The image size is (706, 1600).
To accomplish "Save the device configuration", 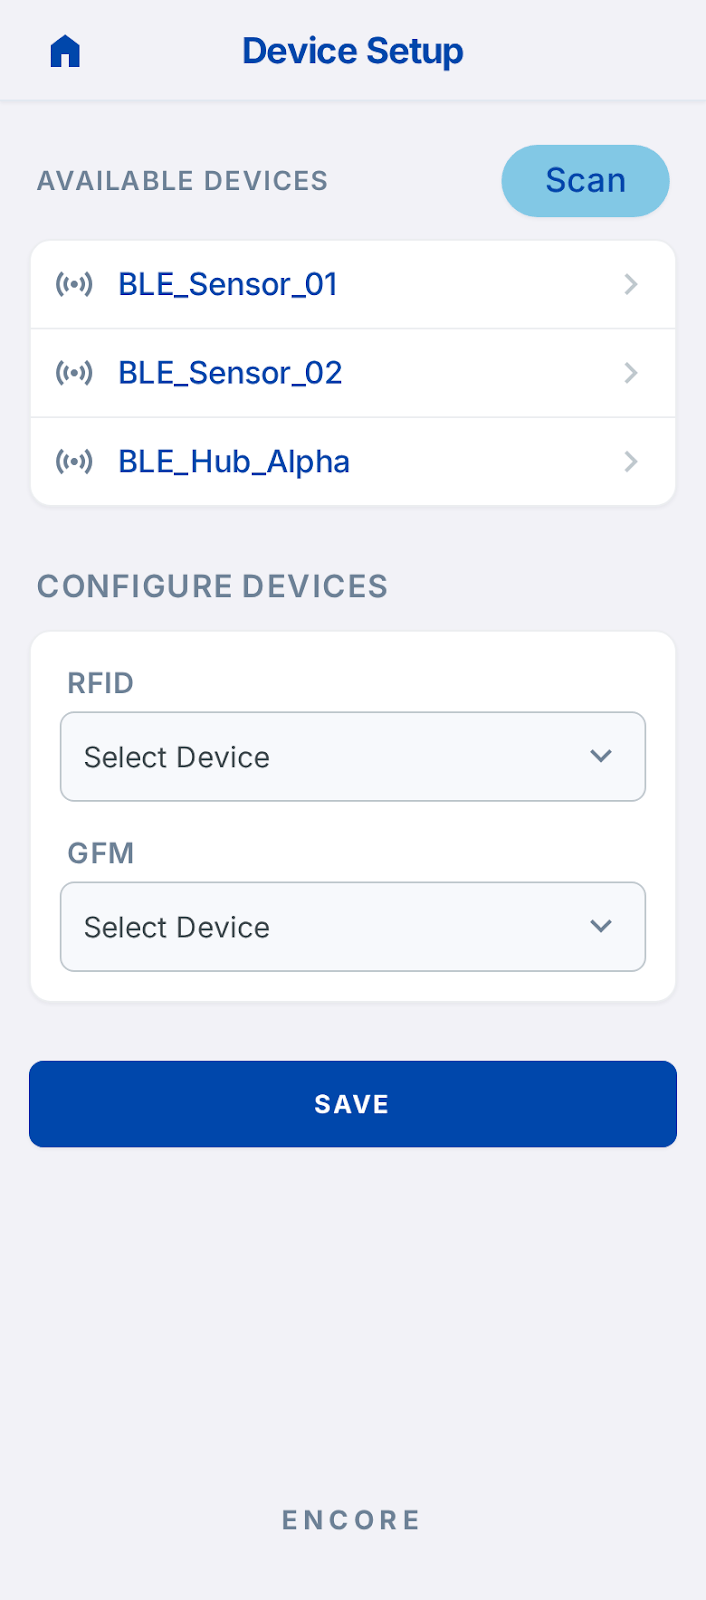I will [353, 1104].
